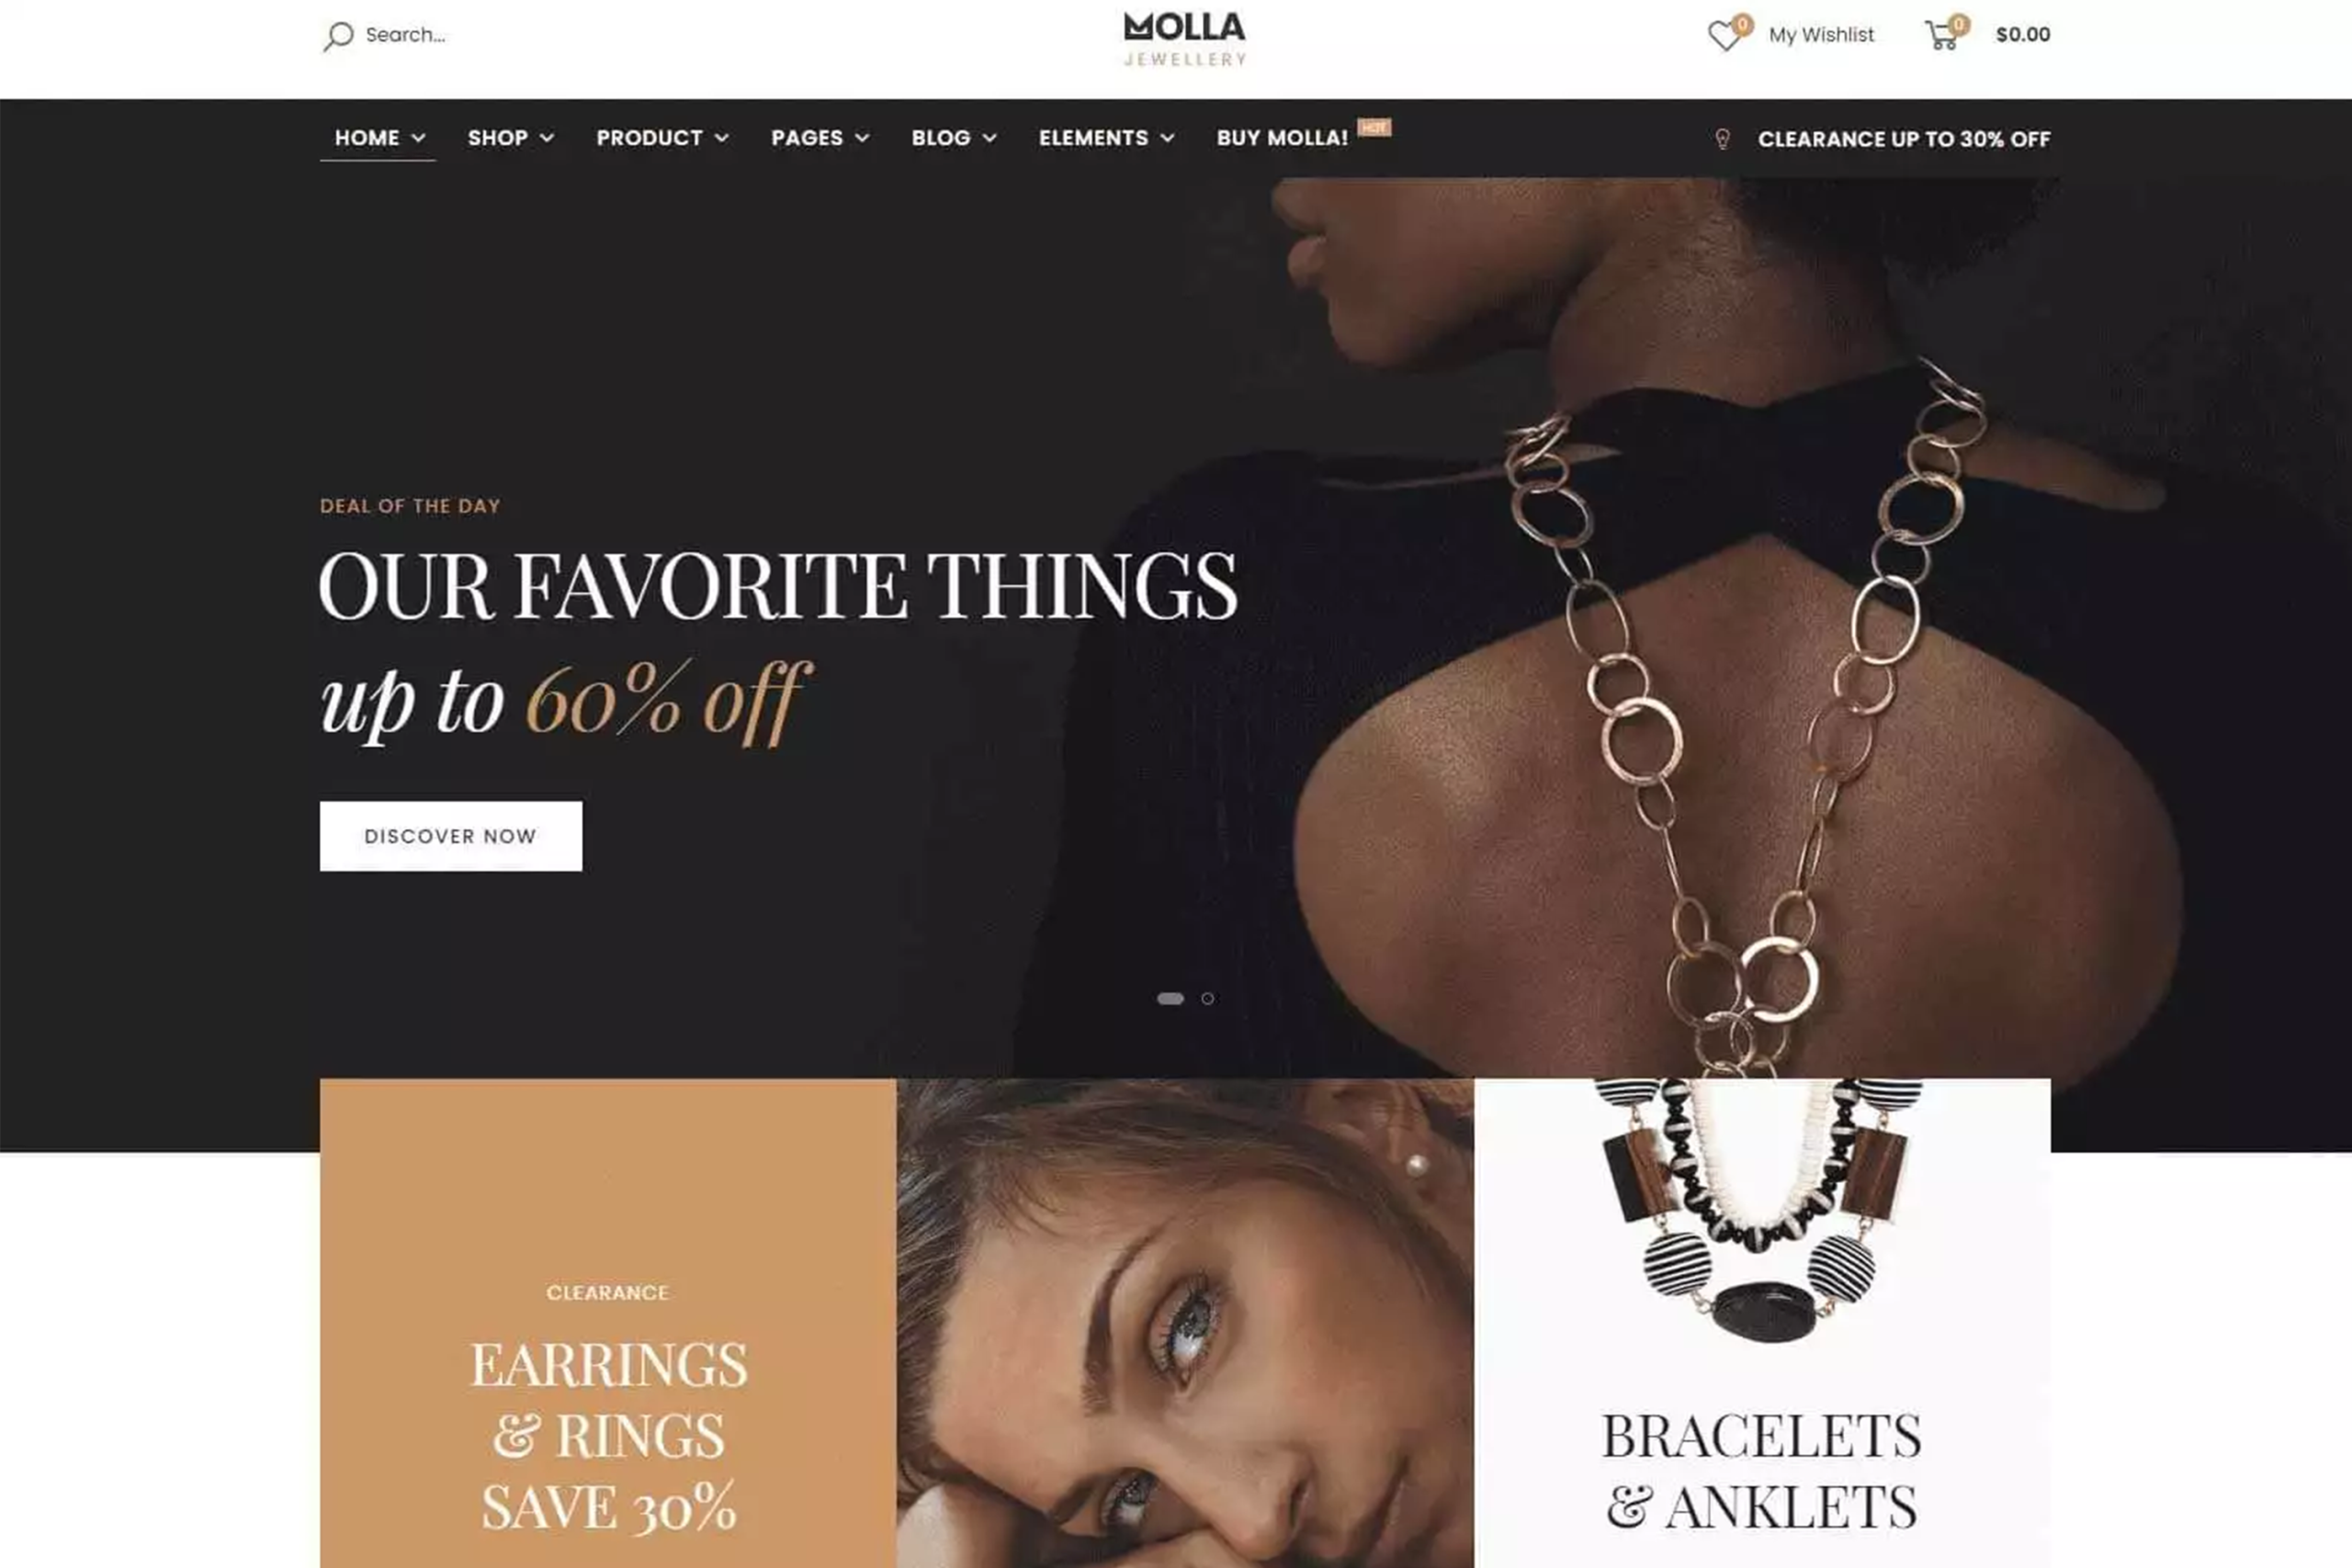Viewport: 2352px width, 1568px height.
Task: Open the My Wishlist link
Action: point(1821,35)
